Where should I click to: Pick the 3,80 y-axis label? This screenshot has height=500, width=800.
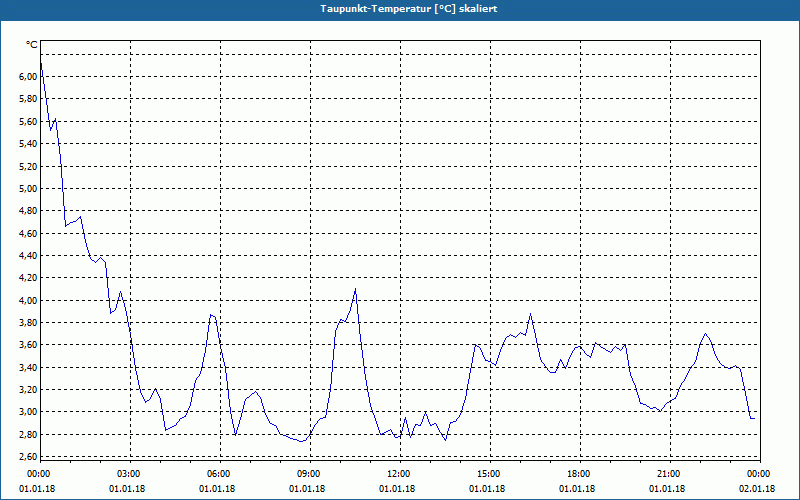pos(28,322)
